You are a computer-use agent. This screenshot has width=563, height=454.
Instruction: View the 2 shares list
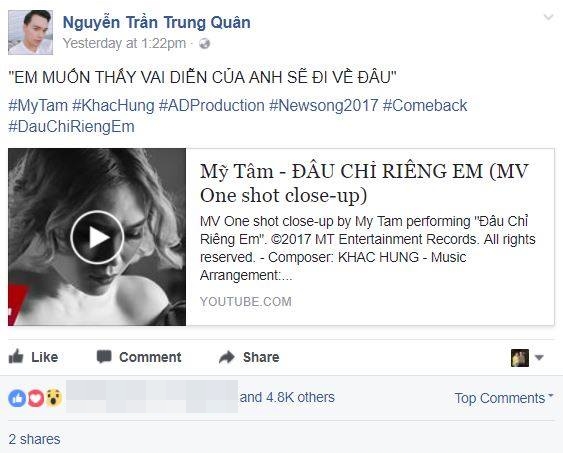(34, 439)
